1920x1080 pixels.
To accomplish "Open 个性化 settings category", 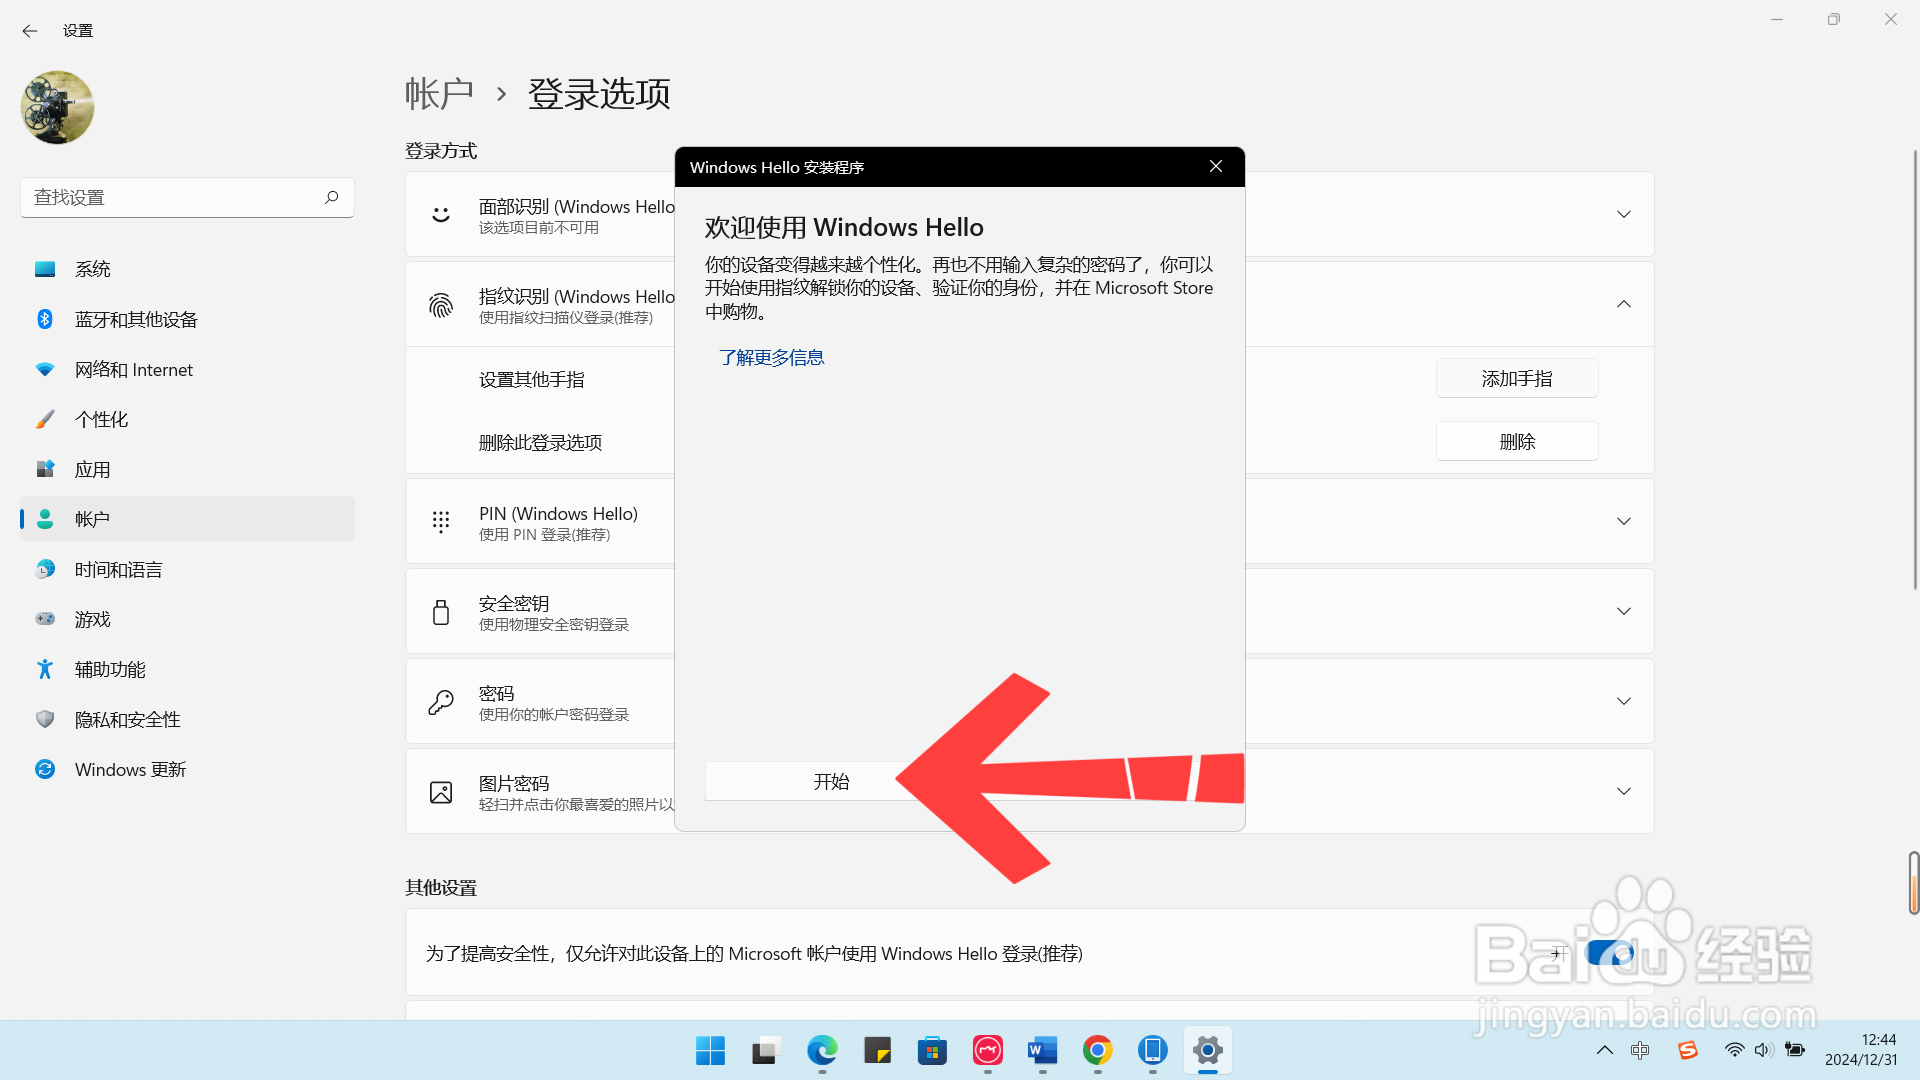I will pos(187,419).
